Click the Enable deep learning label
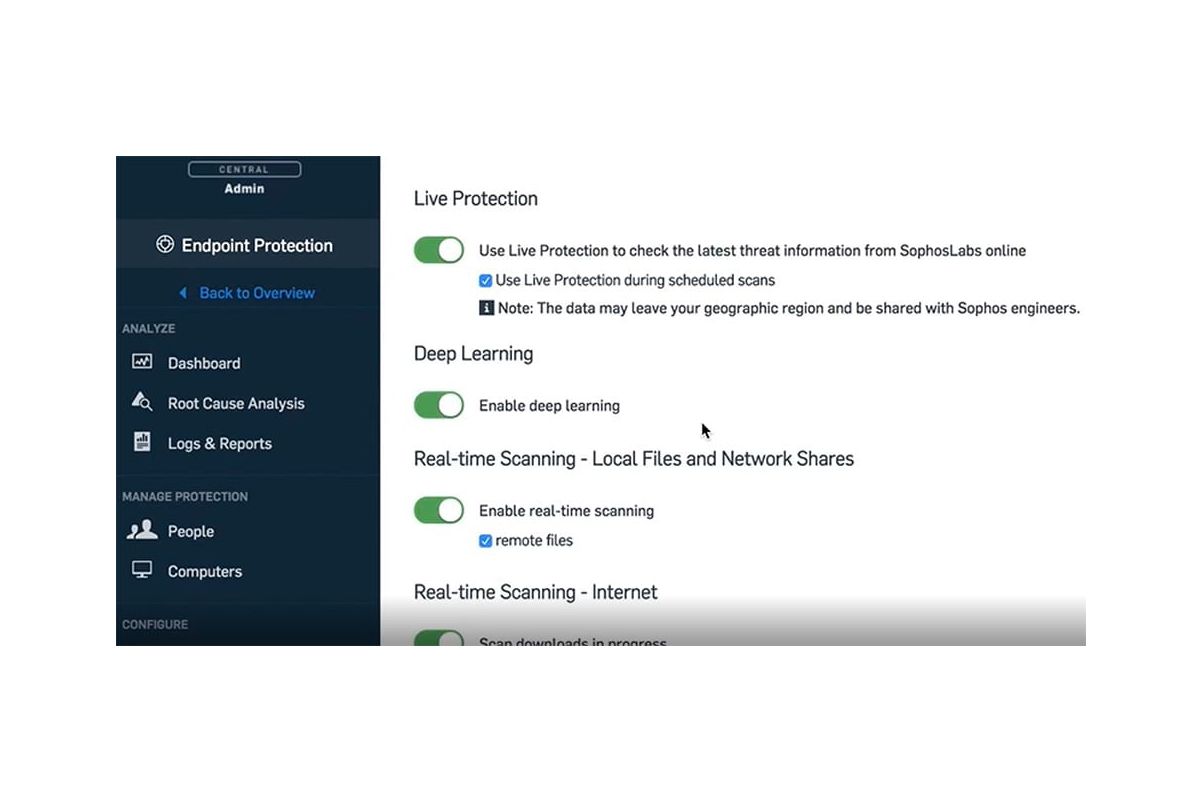 [549, 406]
